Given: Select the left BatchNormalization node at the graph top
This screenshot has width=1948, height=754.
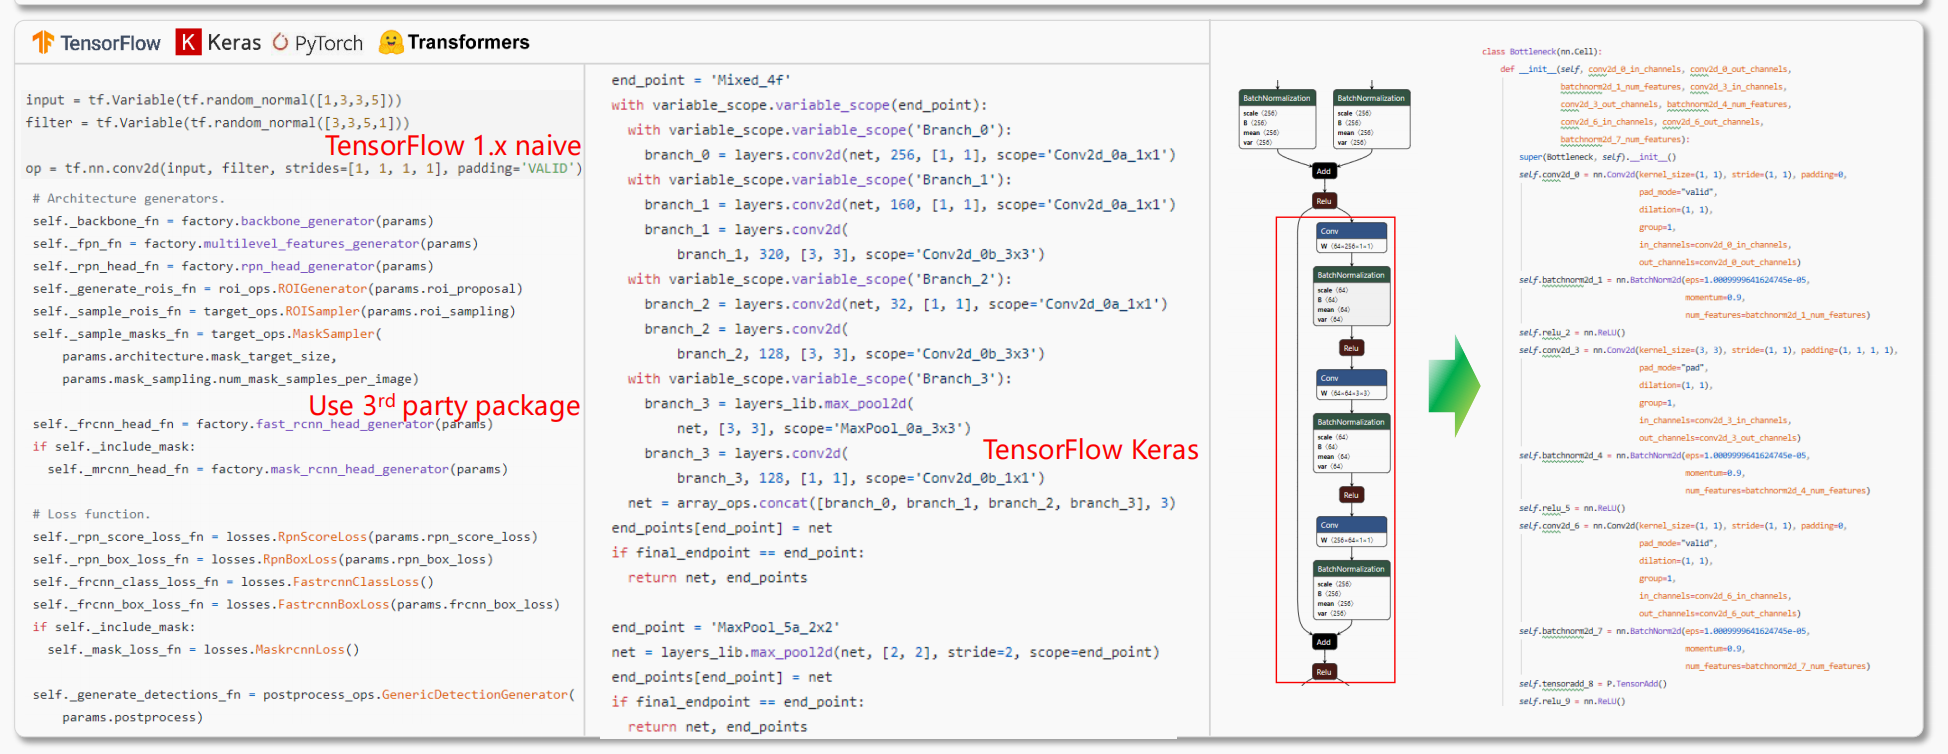Looking at the screenshot, I should tap(1277, 120).
